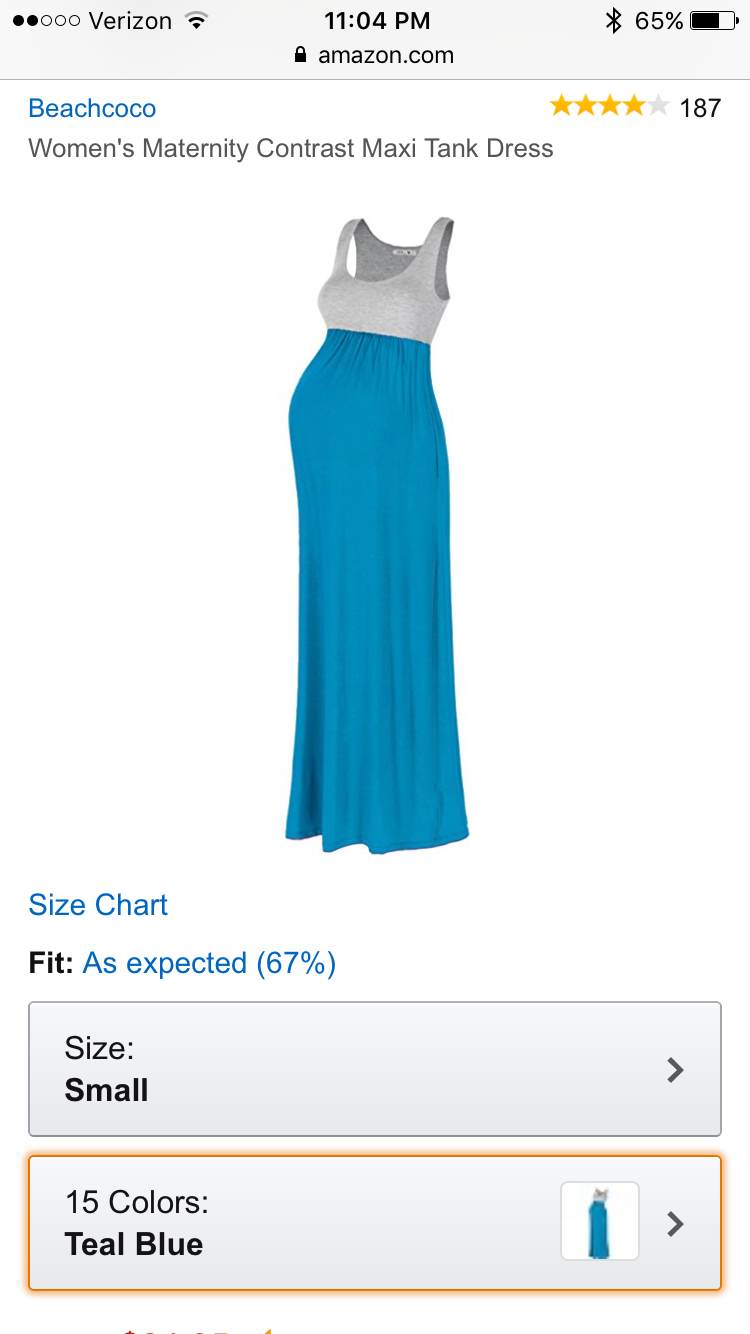Screen dimensions: 750x1334
Task: Open the 187 customer reviews count
Action: [700, 108]
